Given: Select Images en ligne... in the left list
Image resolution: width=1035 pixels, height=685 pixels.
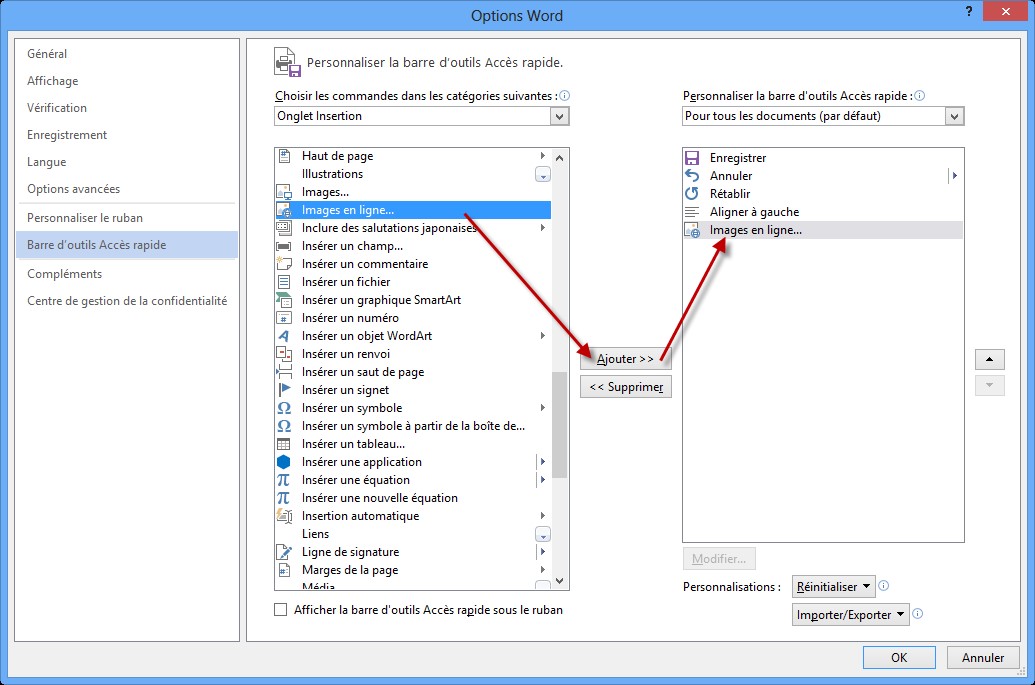Looking at the screenshot, I should (413, 210).
